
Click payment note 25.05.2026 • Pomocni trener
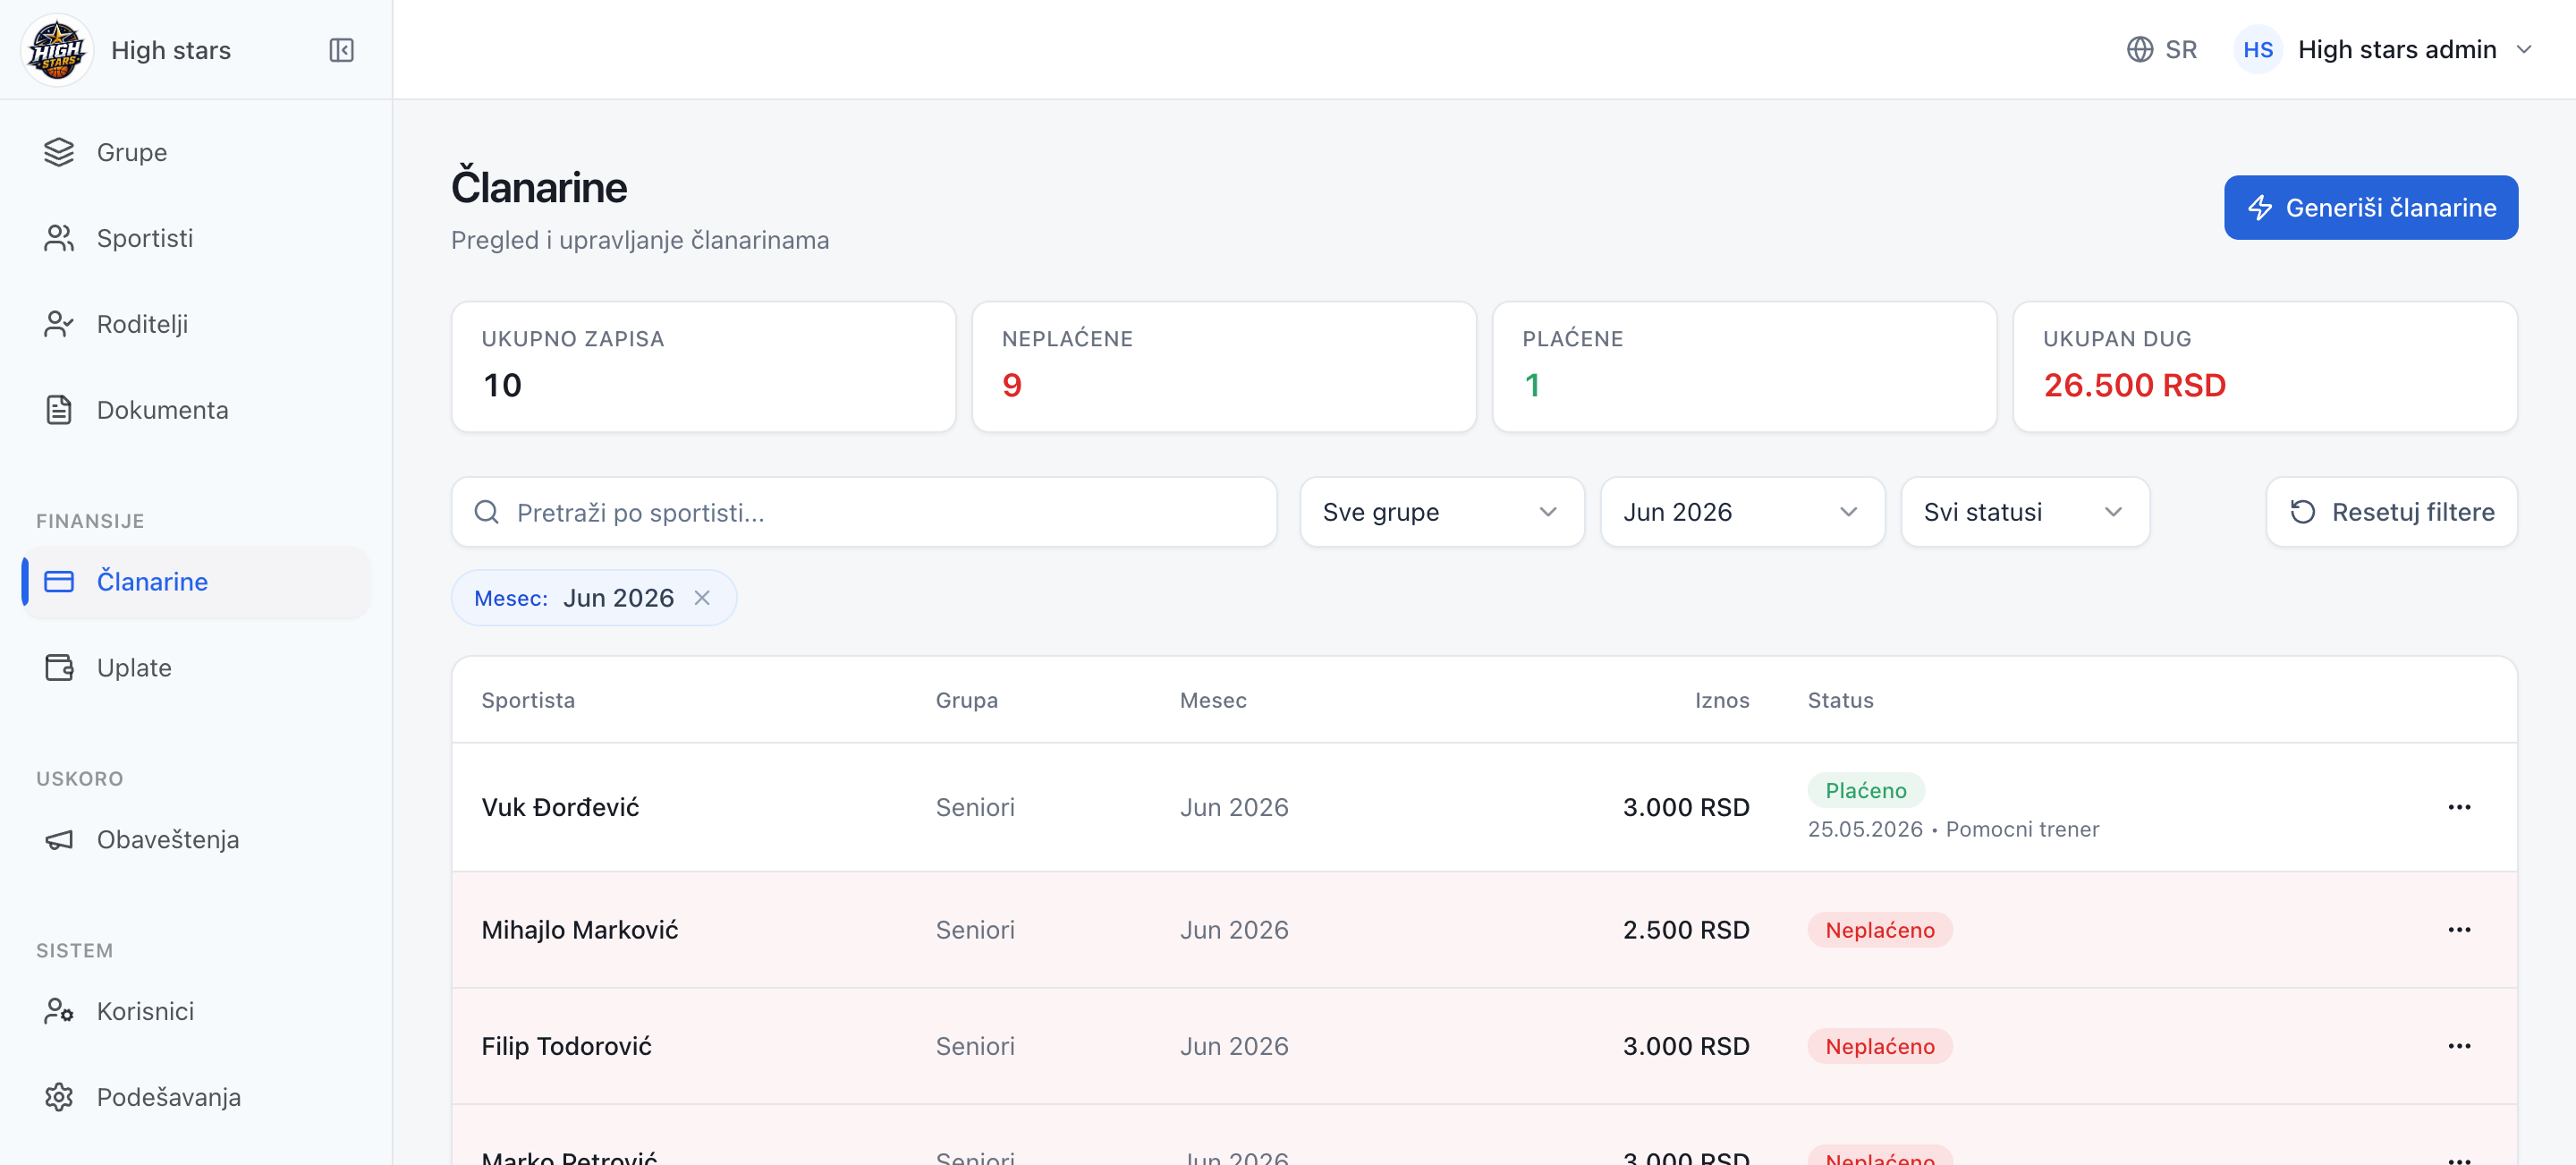(x=1953, y=830)
